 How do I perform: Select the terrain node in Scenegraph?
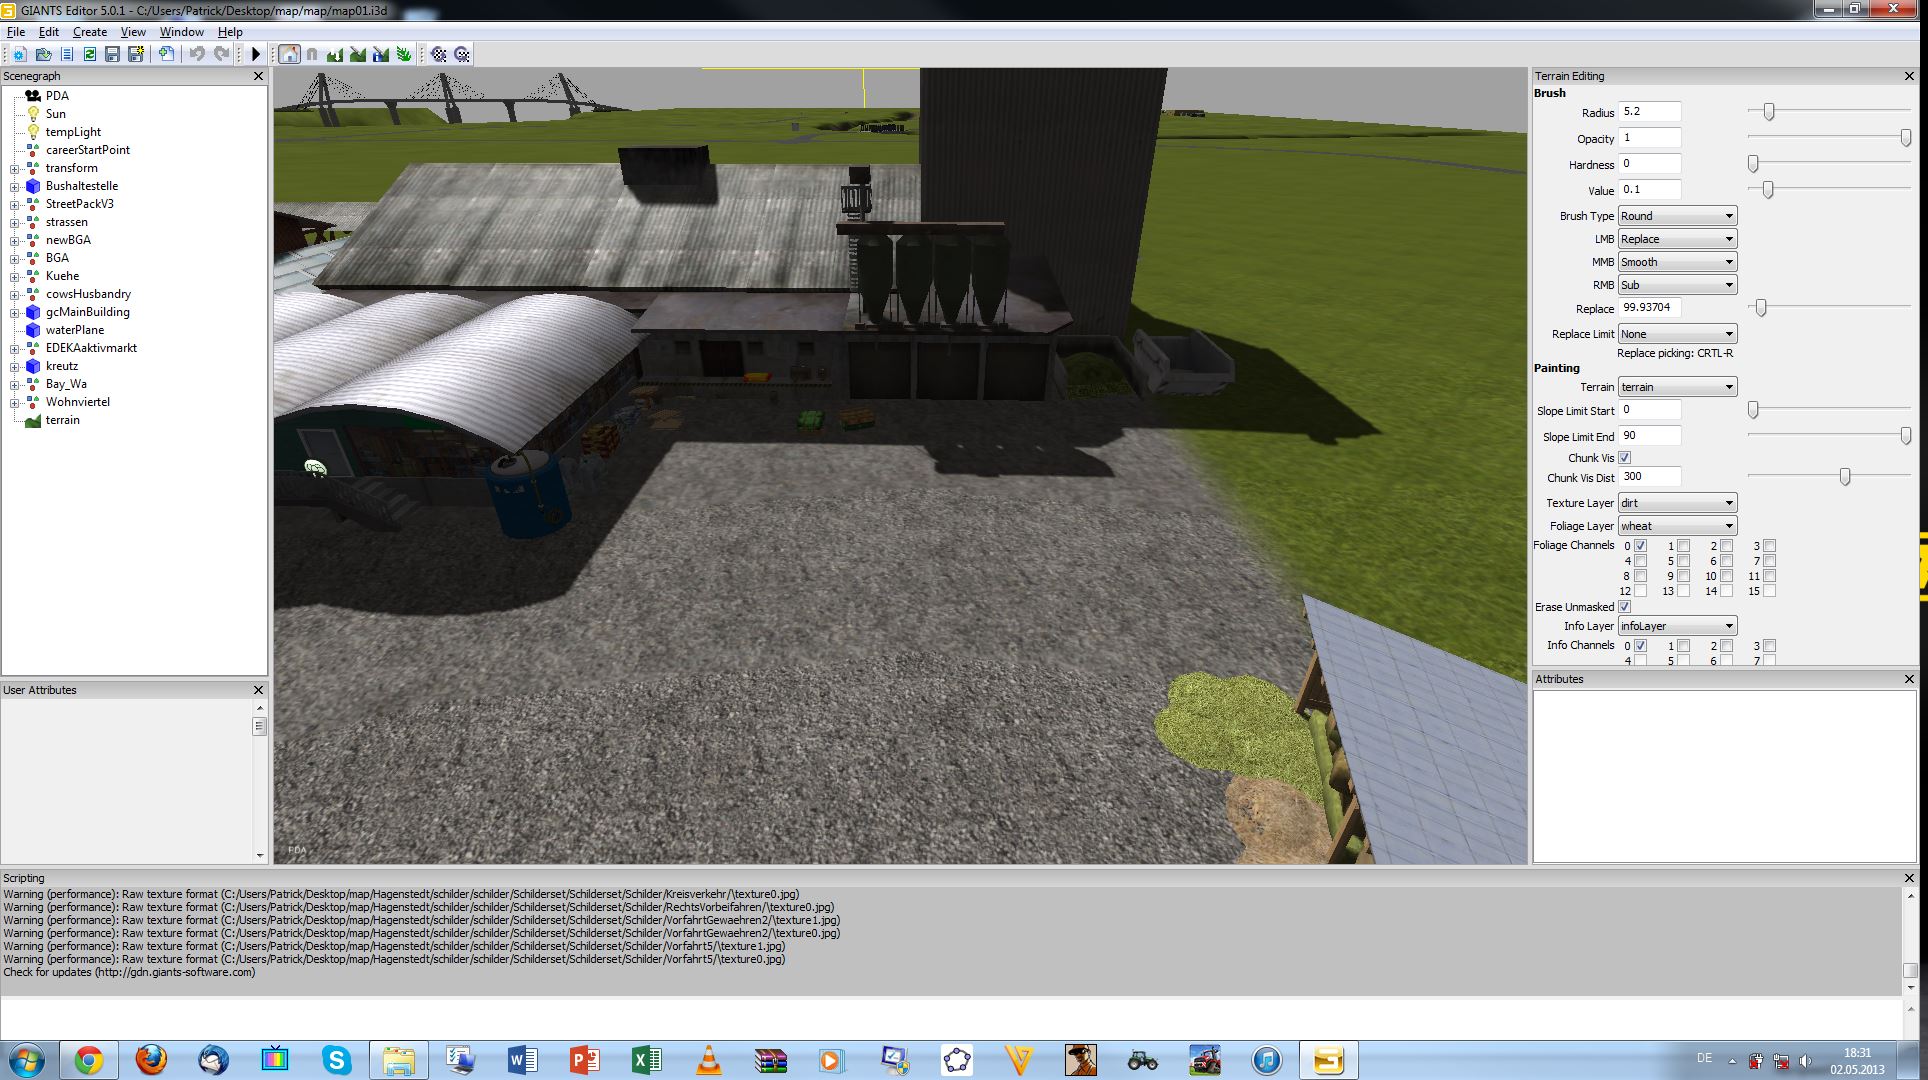pos(62,420)
